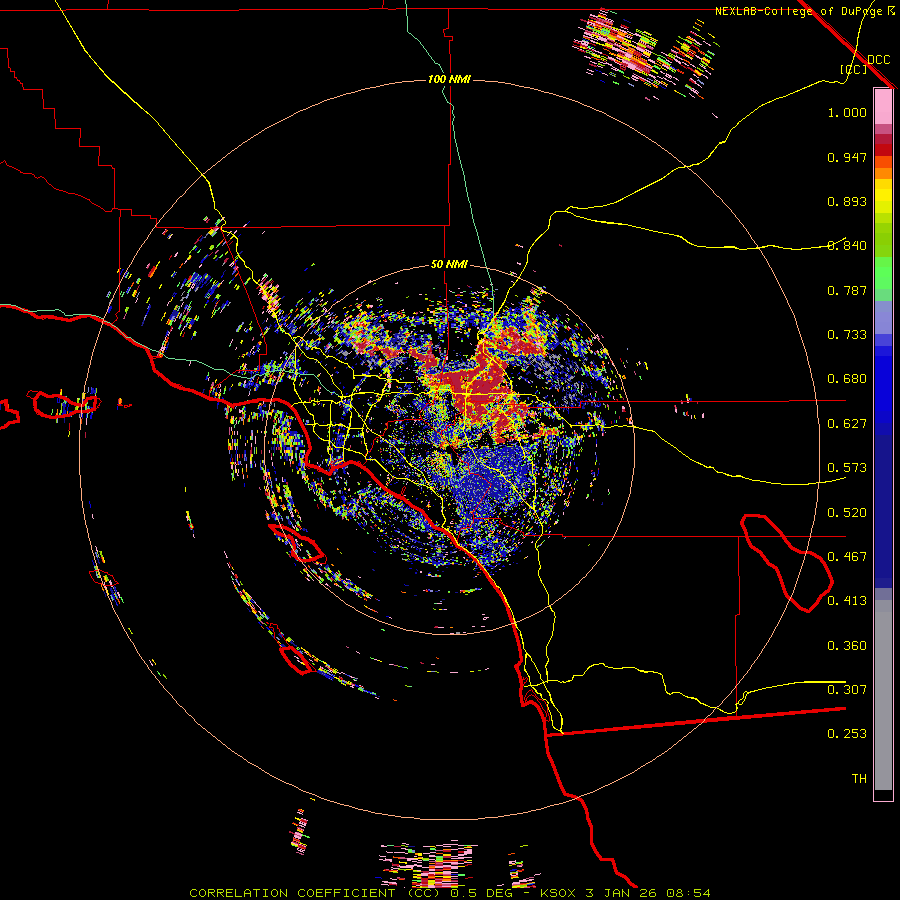
Task: Select the 0.253 scale value
Action: coord(847,734)
